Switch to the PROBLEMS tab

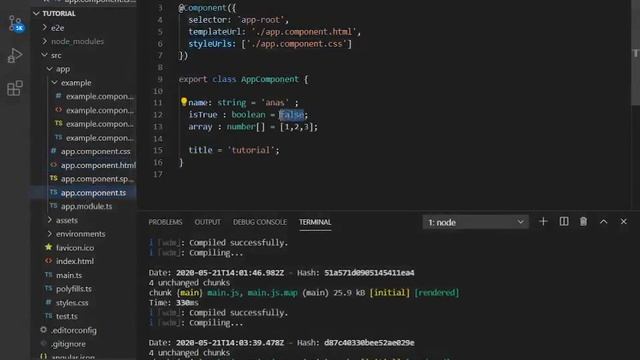[165, 222]
